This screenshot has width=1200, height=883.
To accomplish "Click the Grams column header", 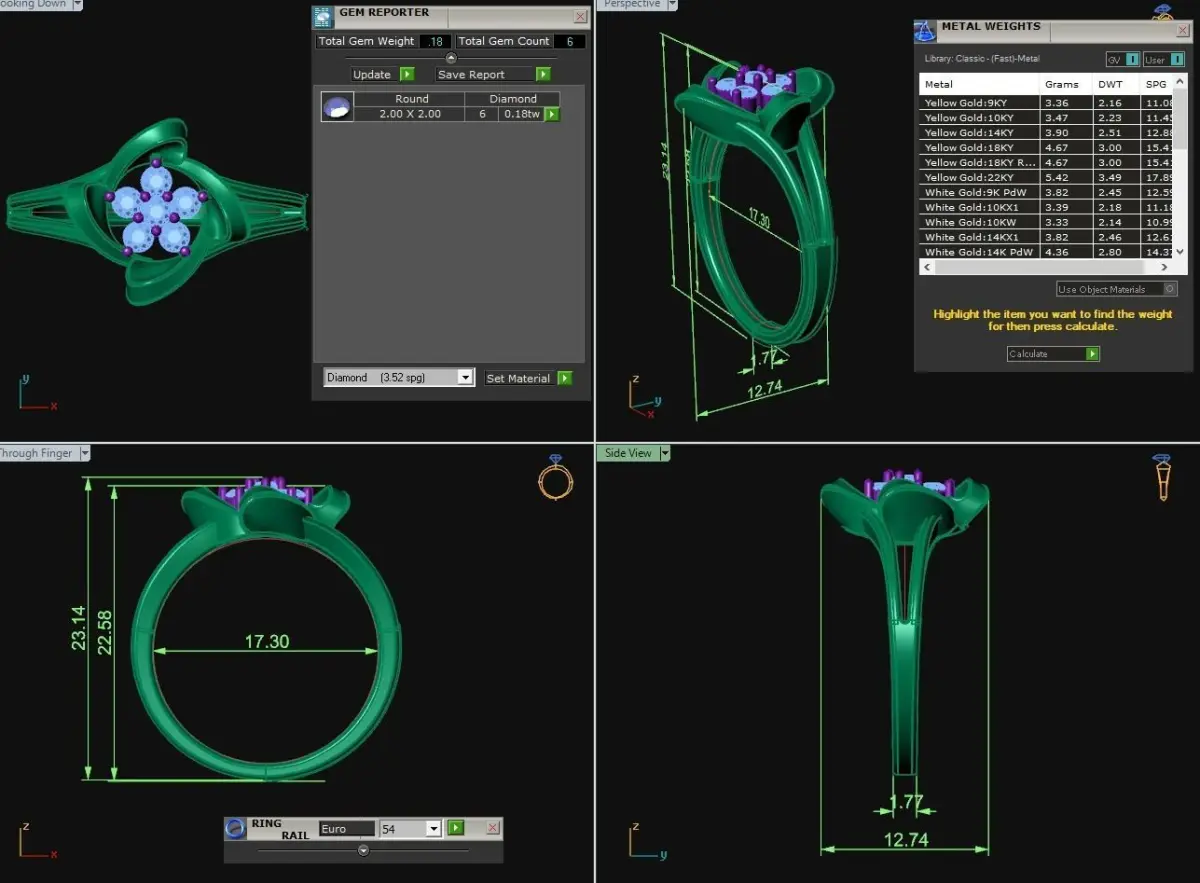I will (x=1066, y=84).
